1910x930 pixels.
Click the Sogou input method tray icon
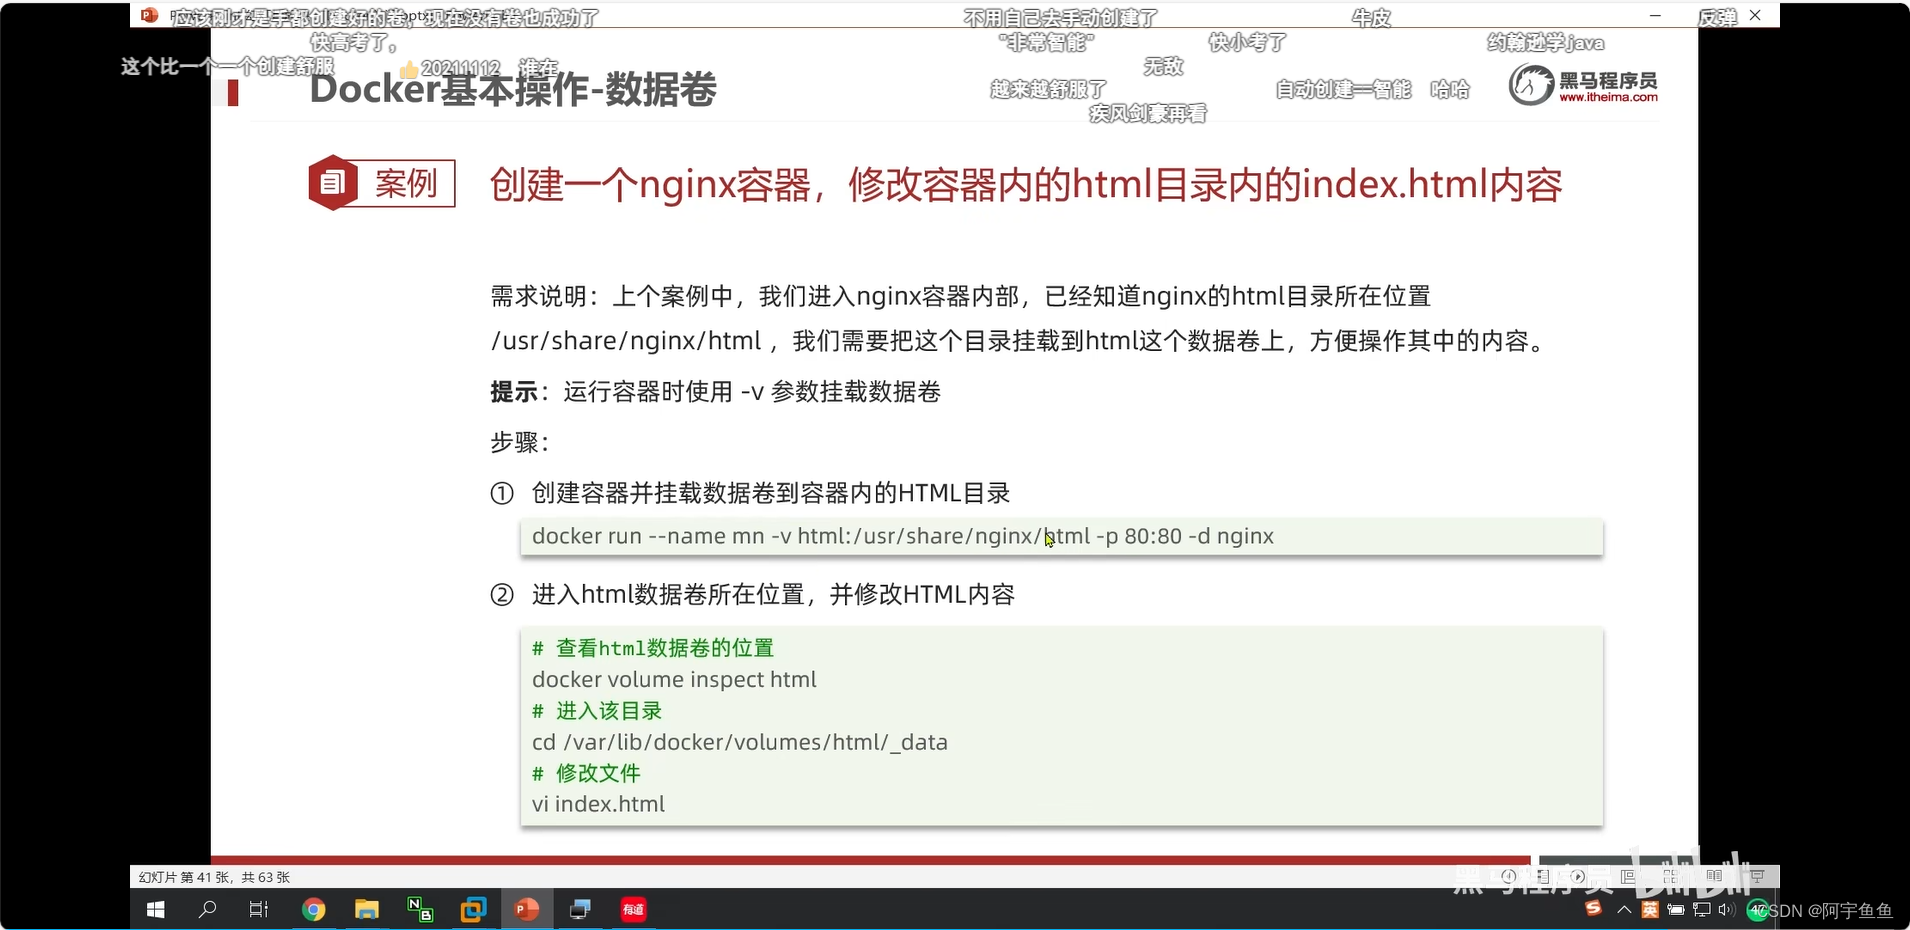point(1594,908)
